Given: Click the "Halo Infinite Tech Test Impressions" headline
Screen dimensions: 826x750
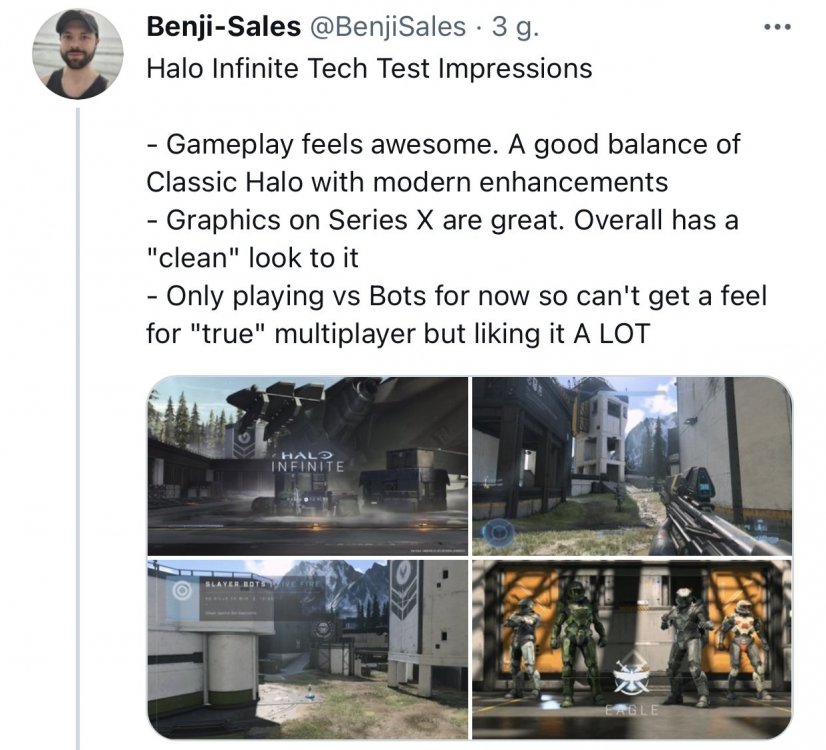Looking at the screenshot, I should point(369,69).
